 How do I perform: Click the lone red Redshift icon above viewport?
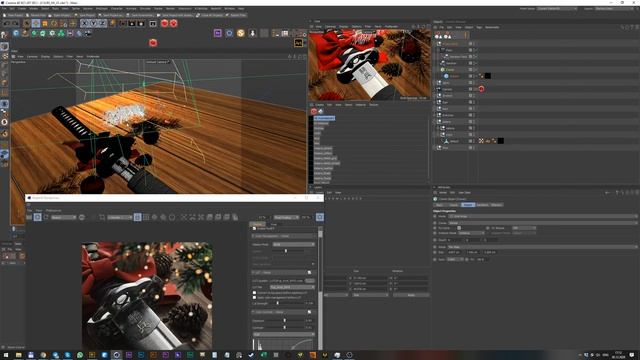click(x=153, y=42)
